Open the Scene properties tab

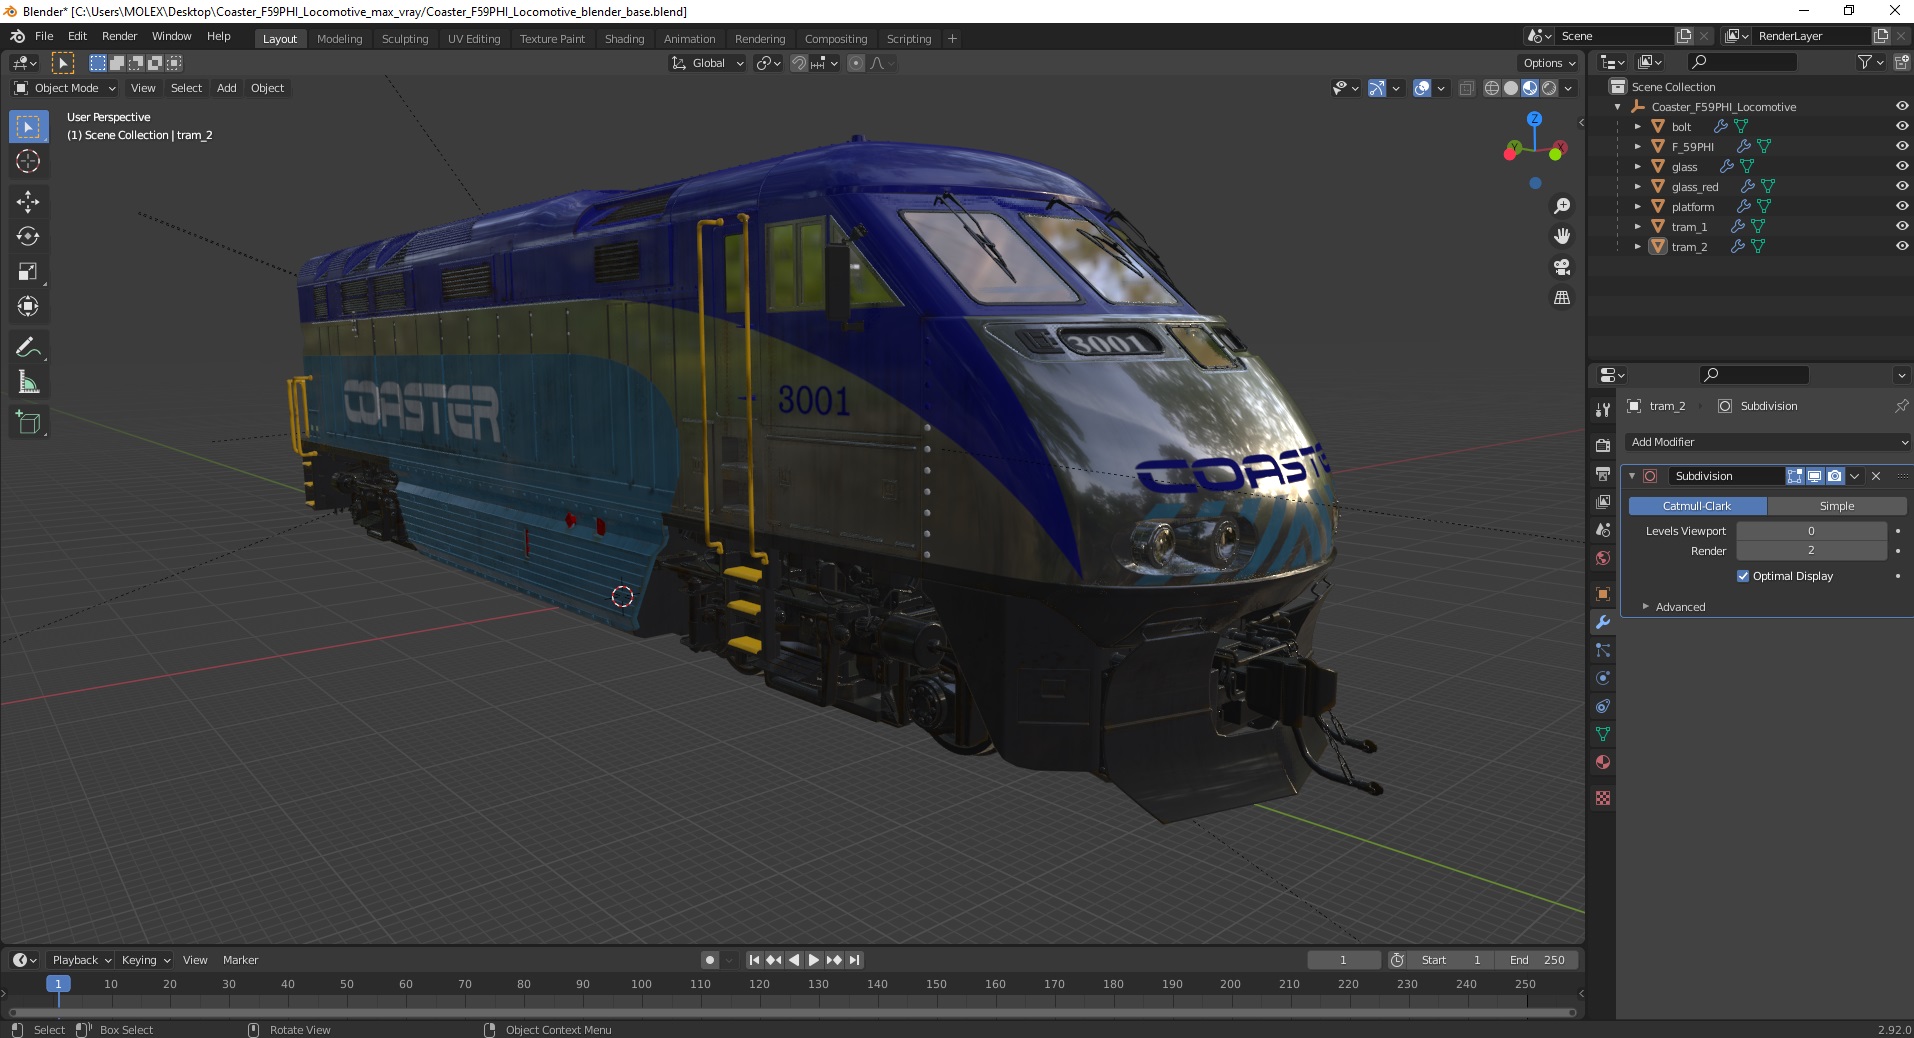[1603, 529]
